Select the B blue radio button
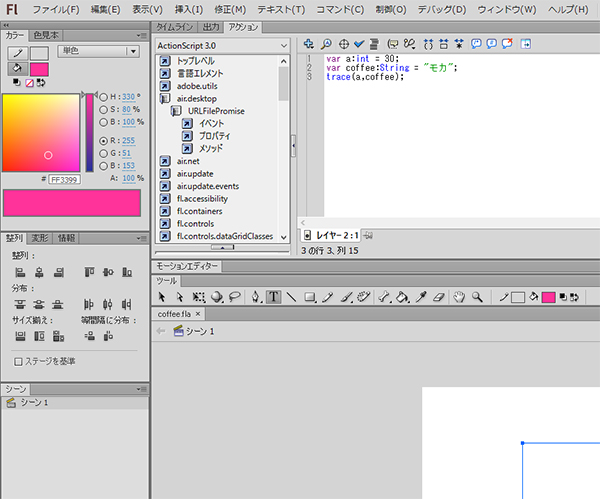The width and height of the screenshot is (600, 499). pos(103,166)
